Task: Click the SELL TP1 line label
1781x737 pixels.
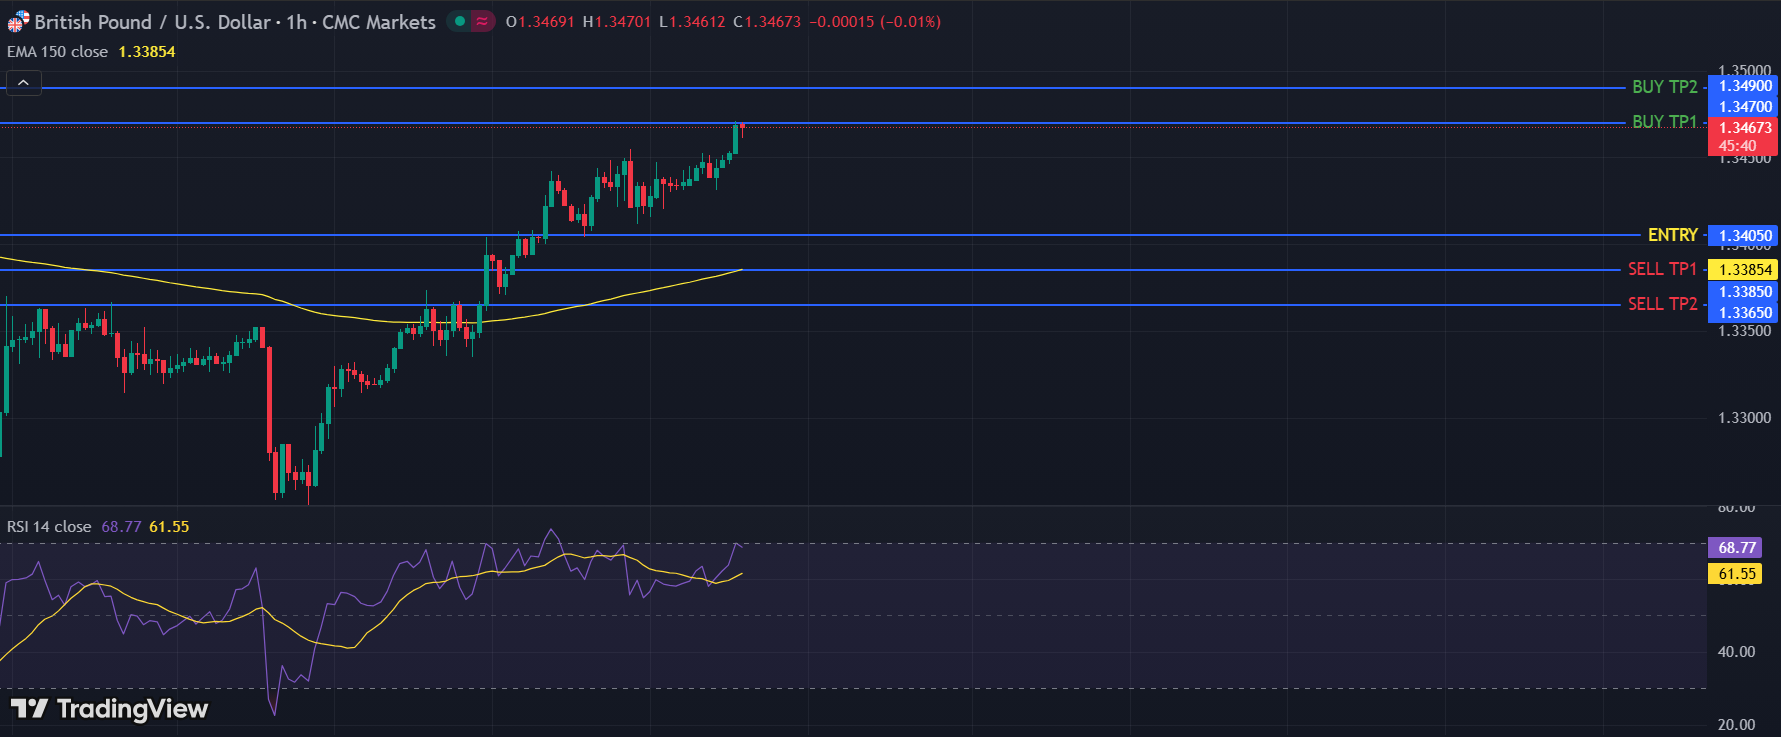Action: click(1662, 269)
